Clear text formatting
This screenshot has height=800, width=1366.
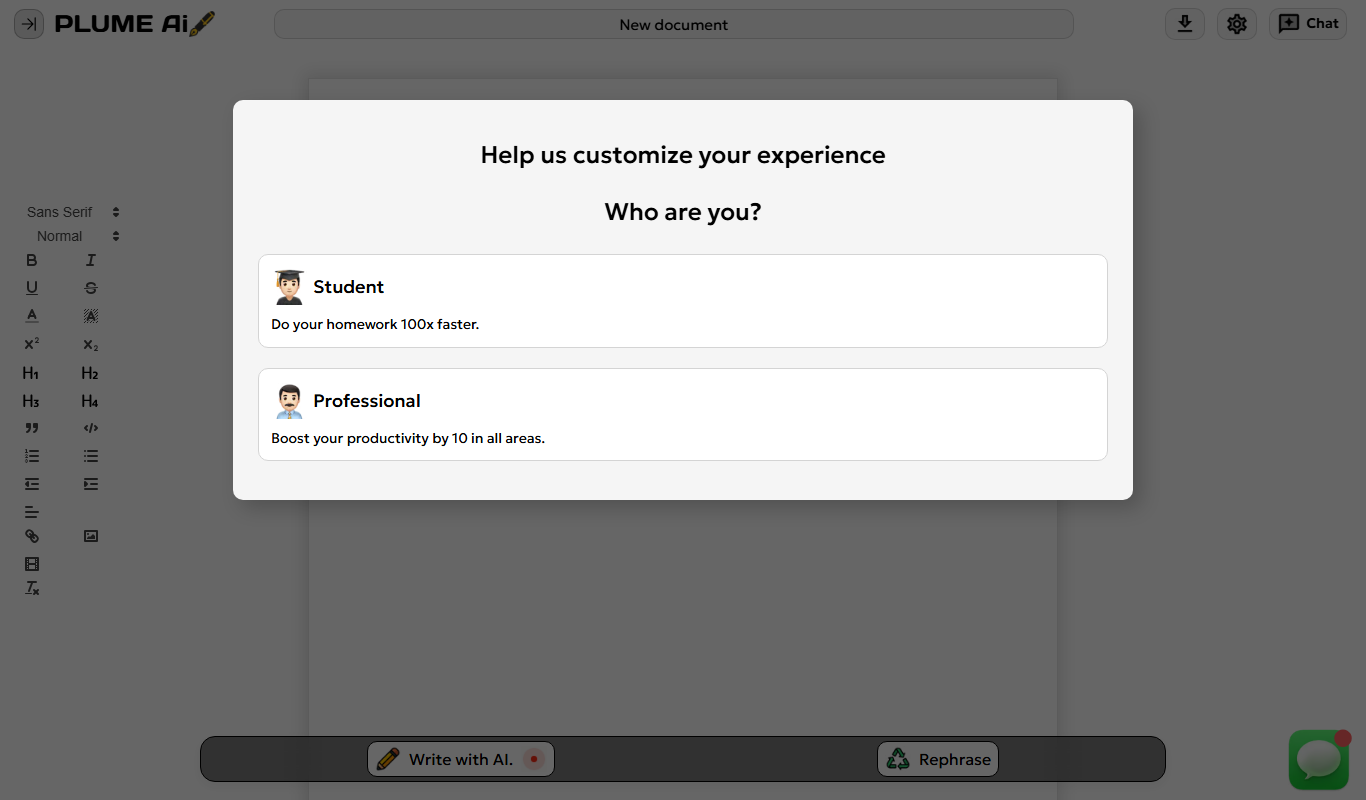pyautogui.click(x=32, y=588)
